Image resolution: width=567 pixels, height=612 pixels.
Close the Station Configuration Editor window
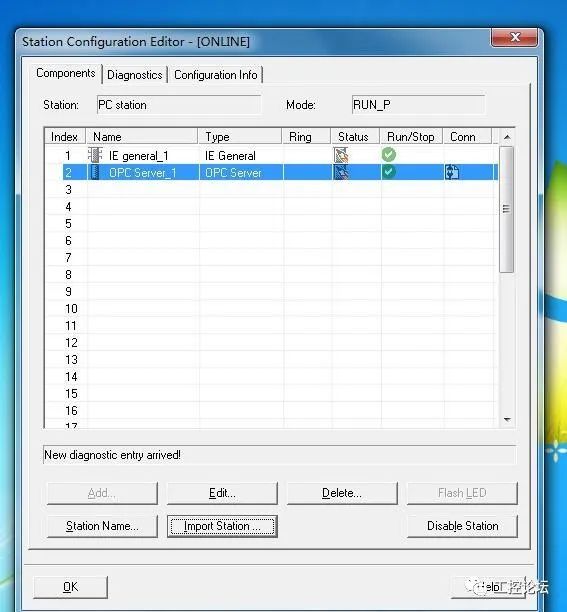tap(515, 37)
